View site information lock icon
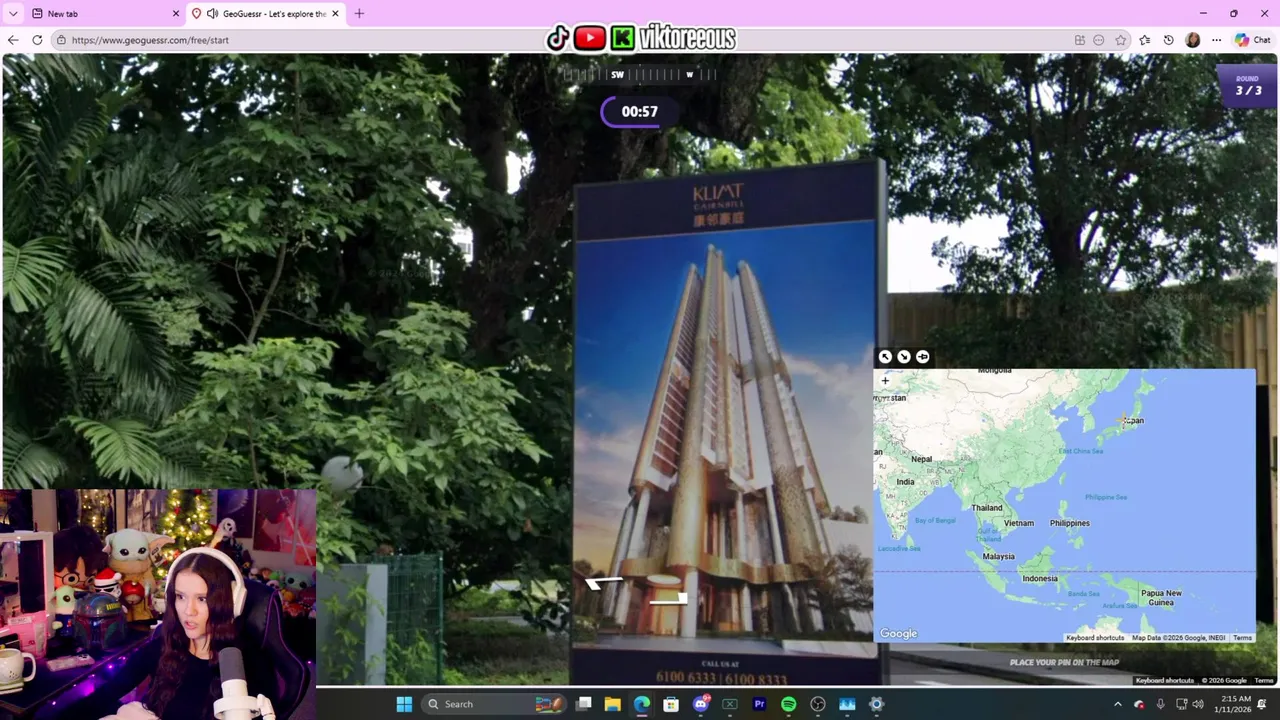The height and width of the screenshot is (720, 1280). coord(61,40)
